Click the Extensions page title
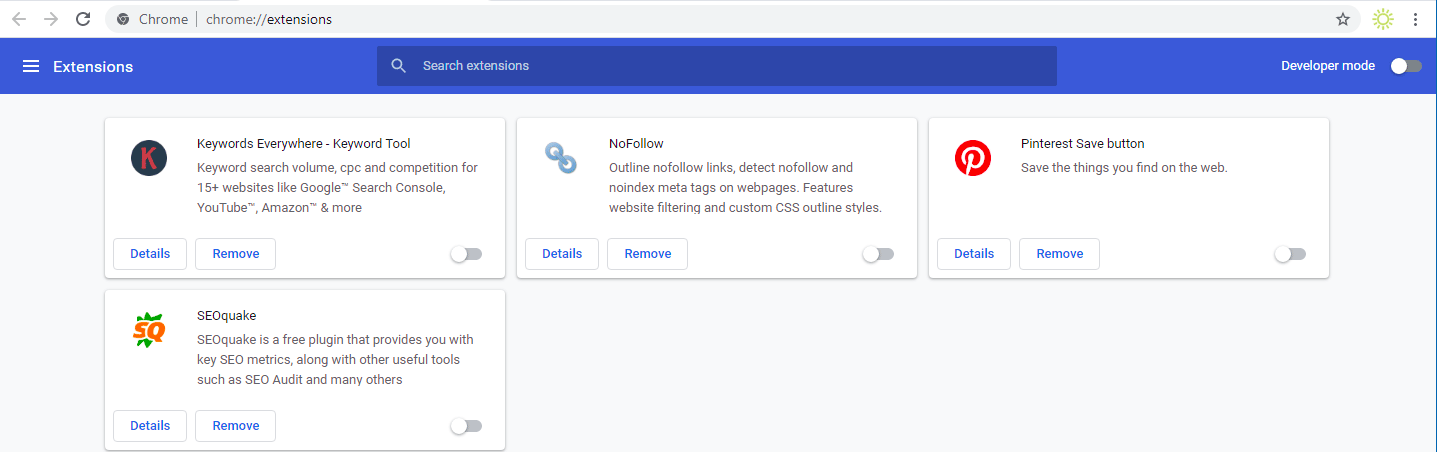1437x452 pixels. (93, 67)
